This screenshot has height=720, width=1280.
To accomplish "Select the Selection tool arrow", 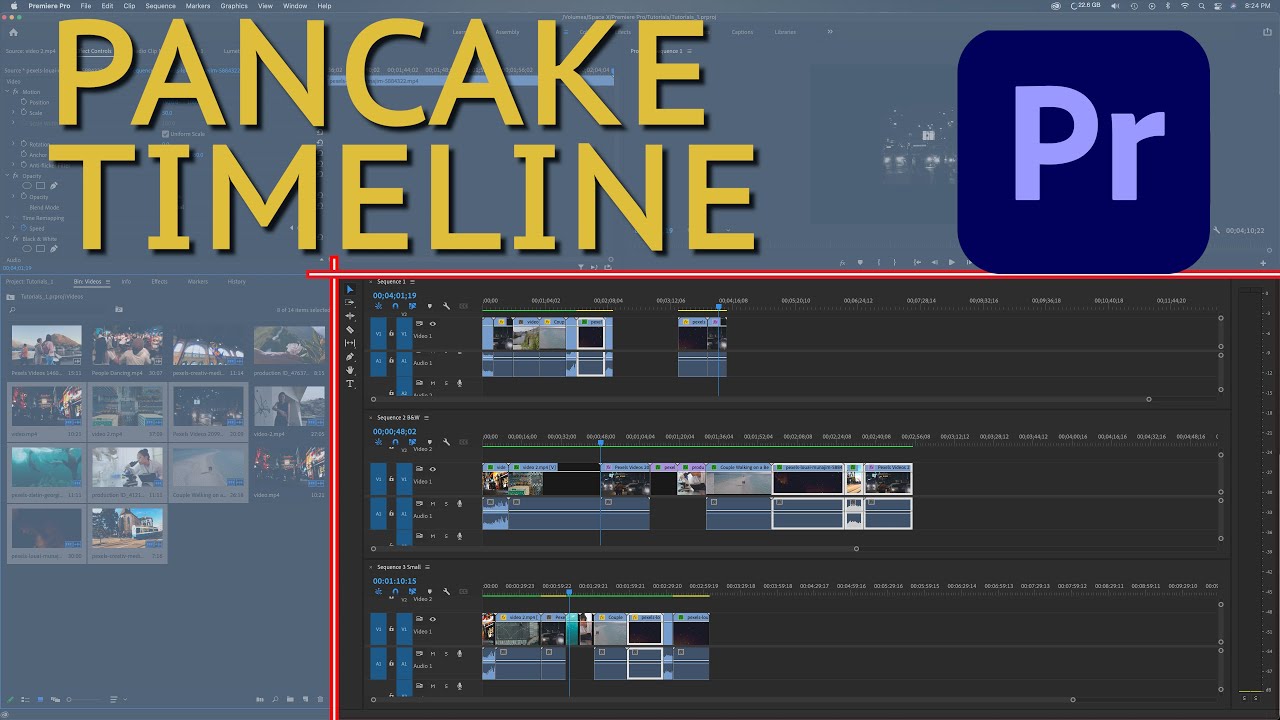I will [350, 289].
